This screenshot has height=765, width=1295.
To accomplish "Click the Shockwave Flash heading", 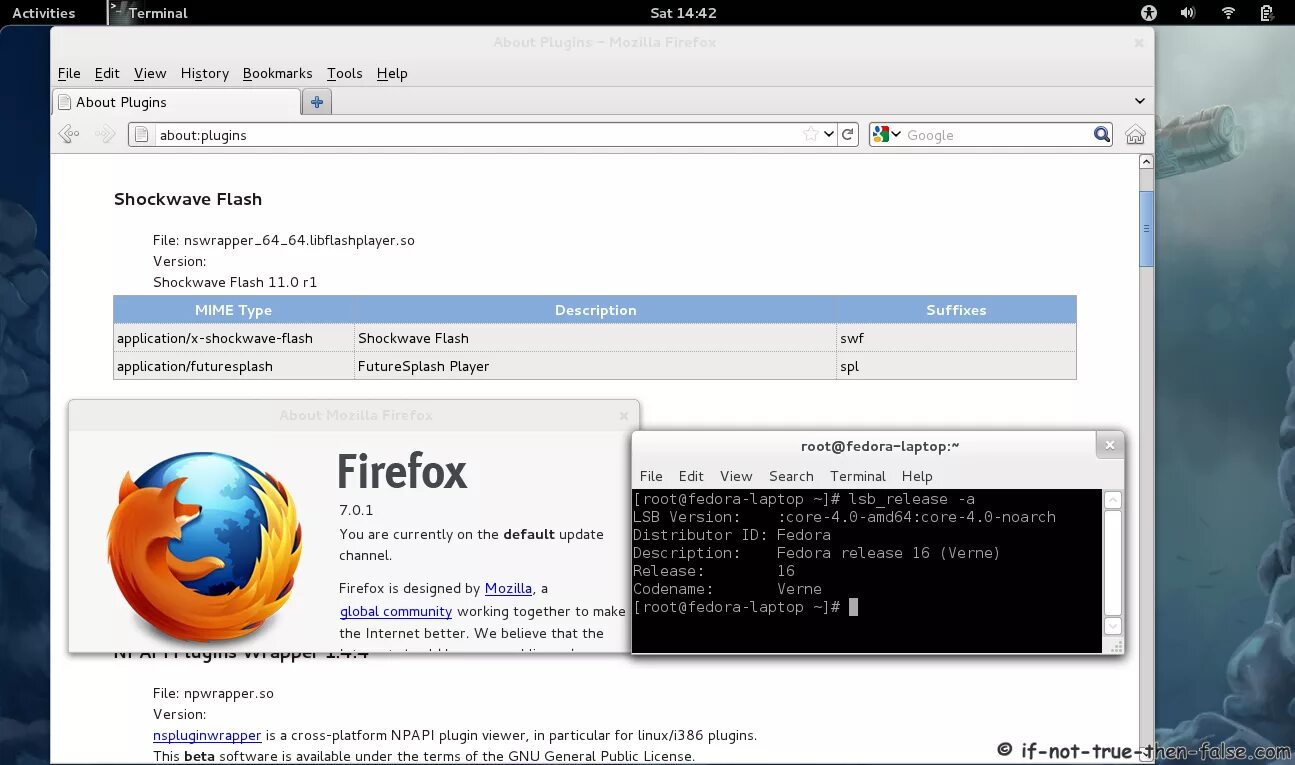I will (188, 199).
